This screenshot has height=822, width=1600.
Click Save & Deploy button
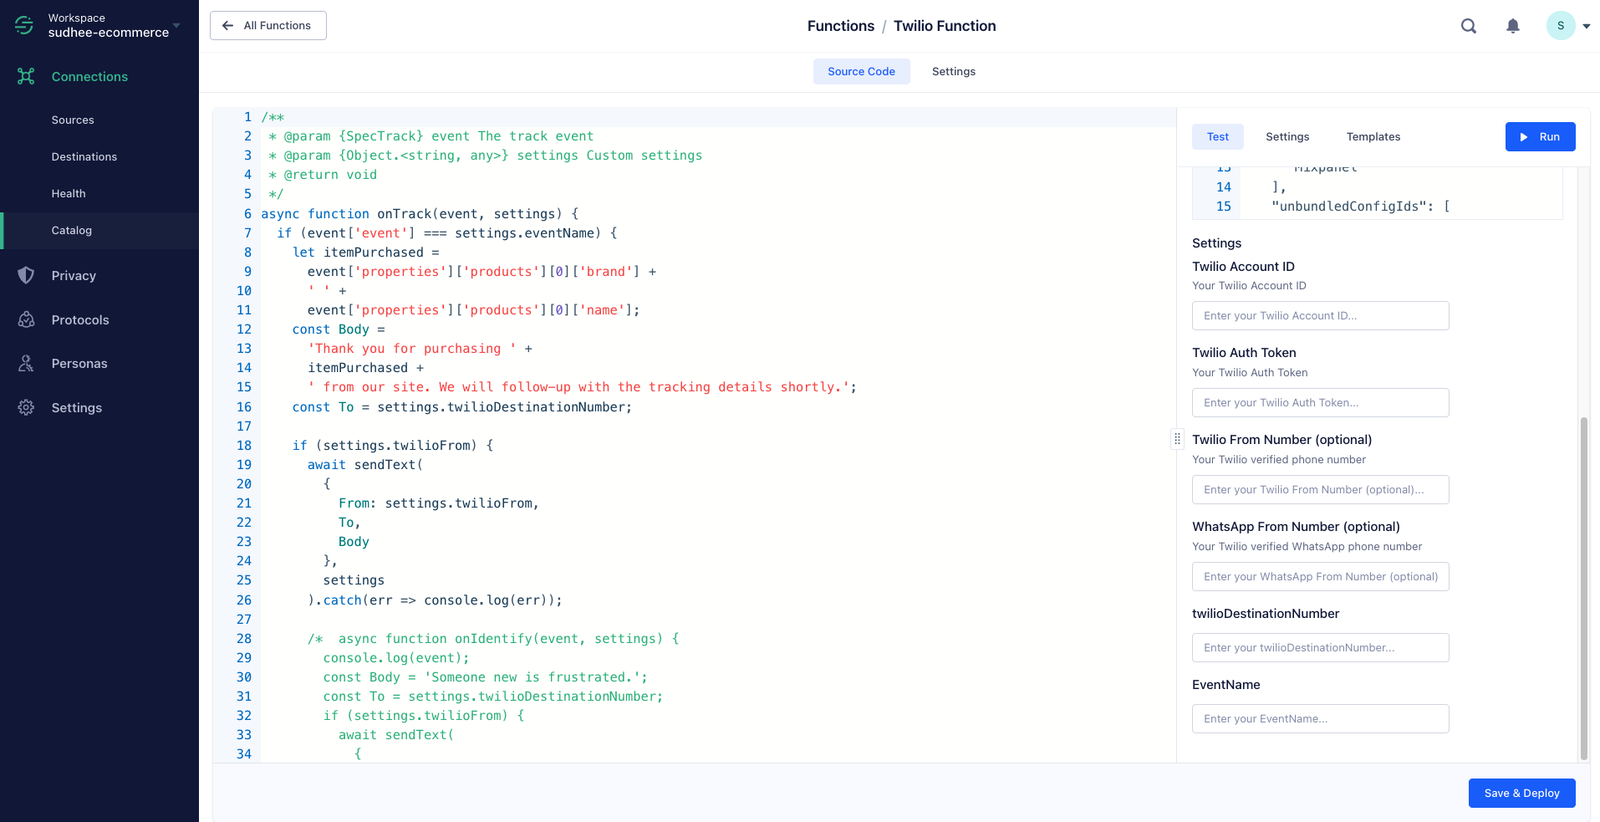click(1521, 793)
